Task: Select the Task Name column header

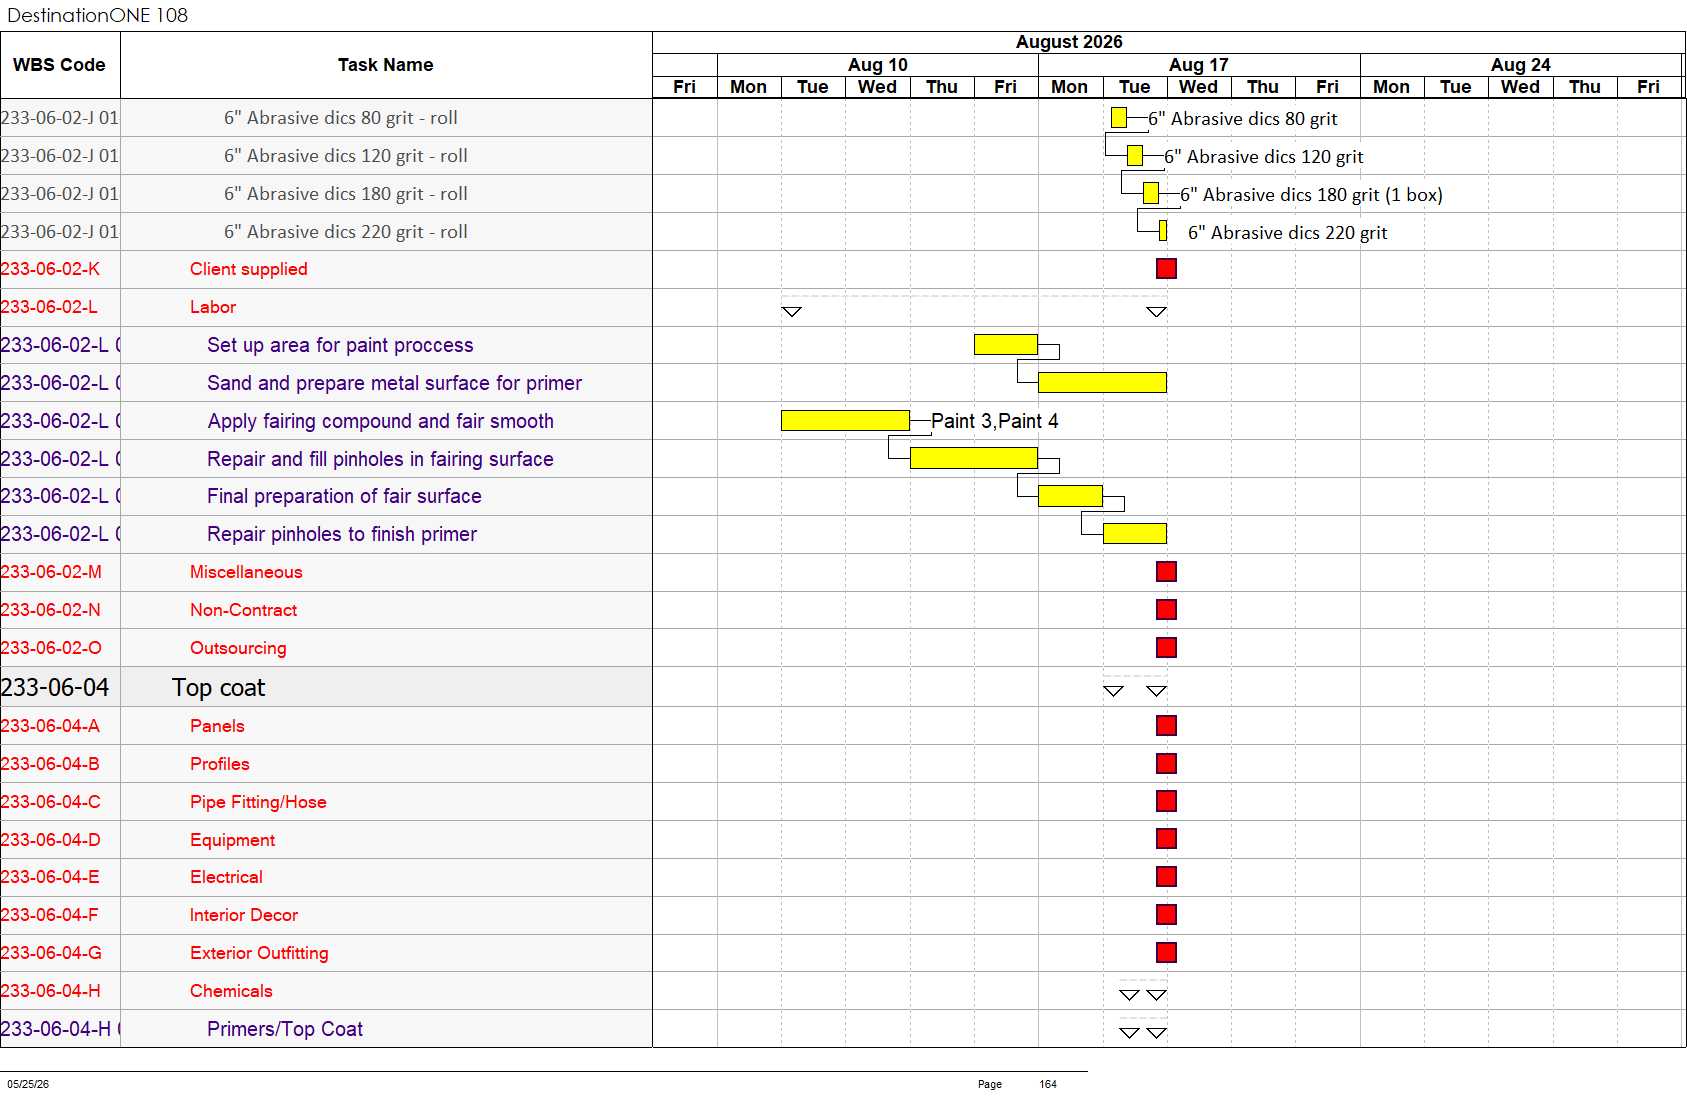Action: 386,65
